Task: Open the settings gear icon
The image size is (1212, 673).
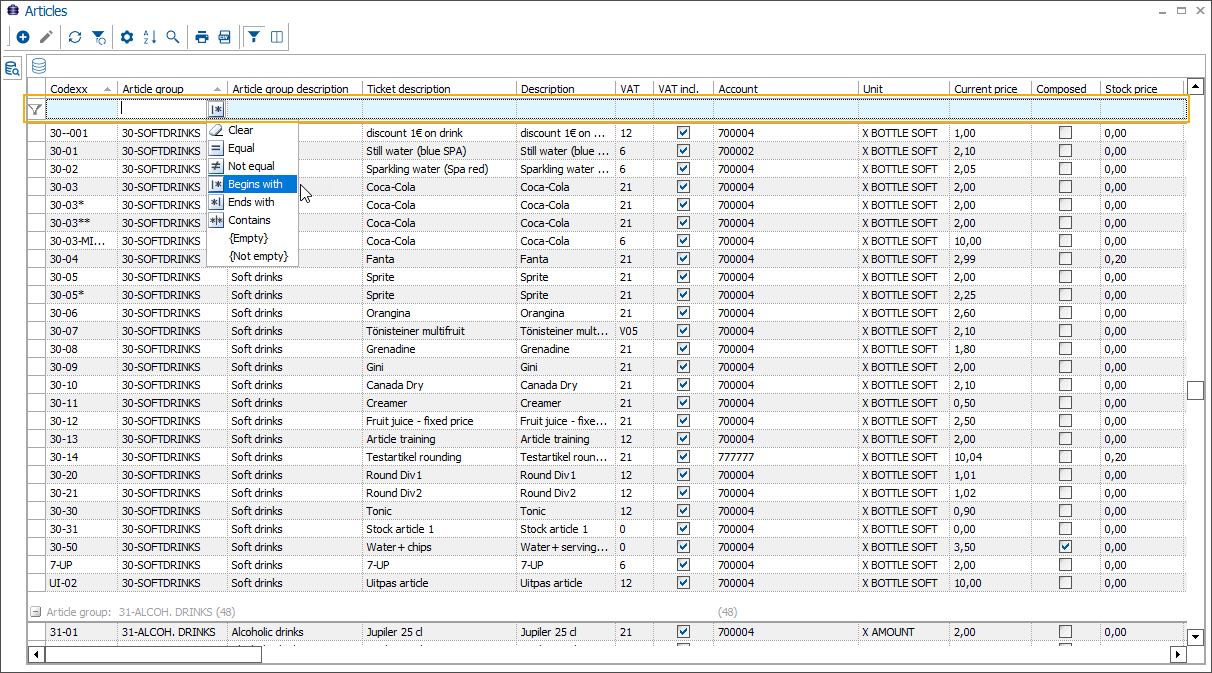Action: pyautogui.click(x=126, y=37)
